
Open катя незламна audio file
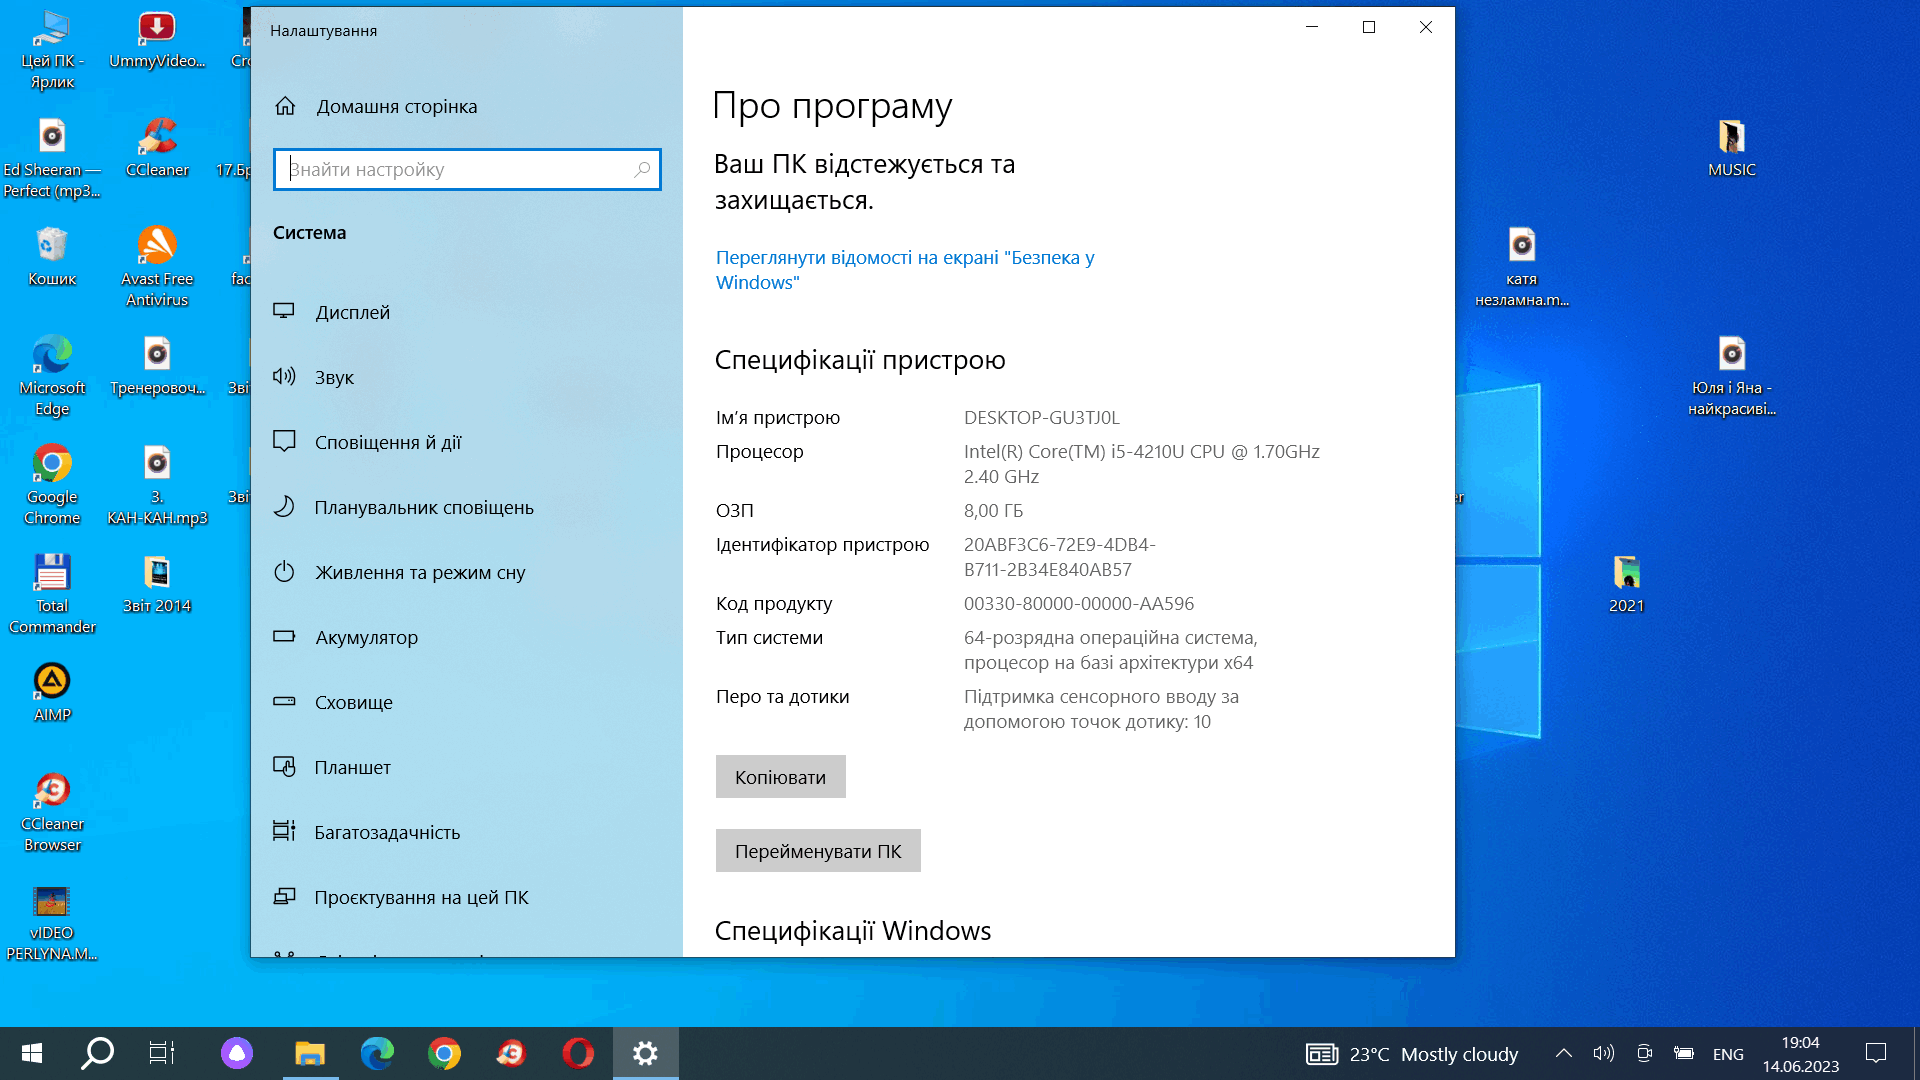point(1522,266)
